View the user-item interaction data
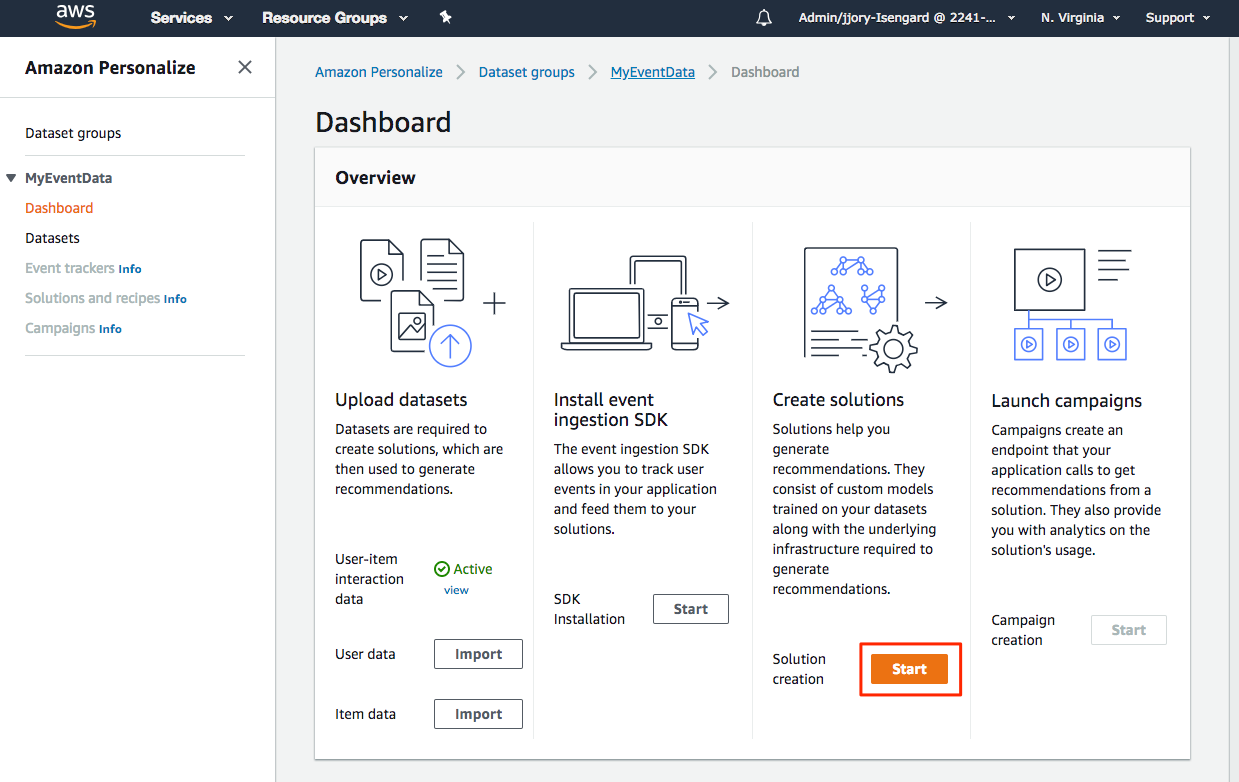The height and width of the screenshot is (782, 1239). tap(456, 590)
